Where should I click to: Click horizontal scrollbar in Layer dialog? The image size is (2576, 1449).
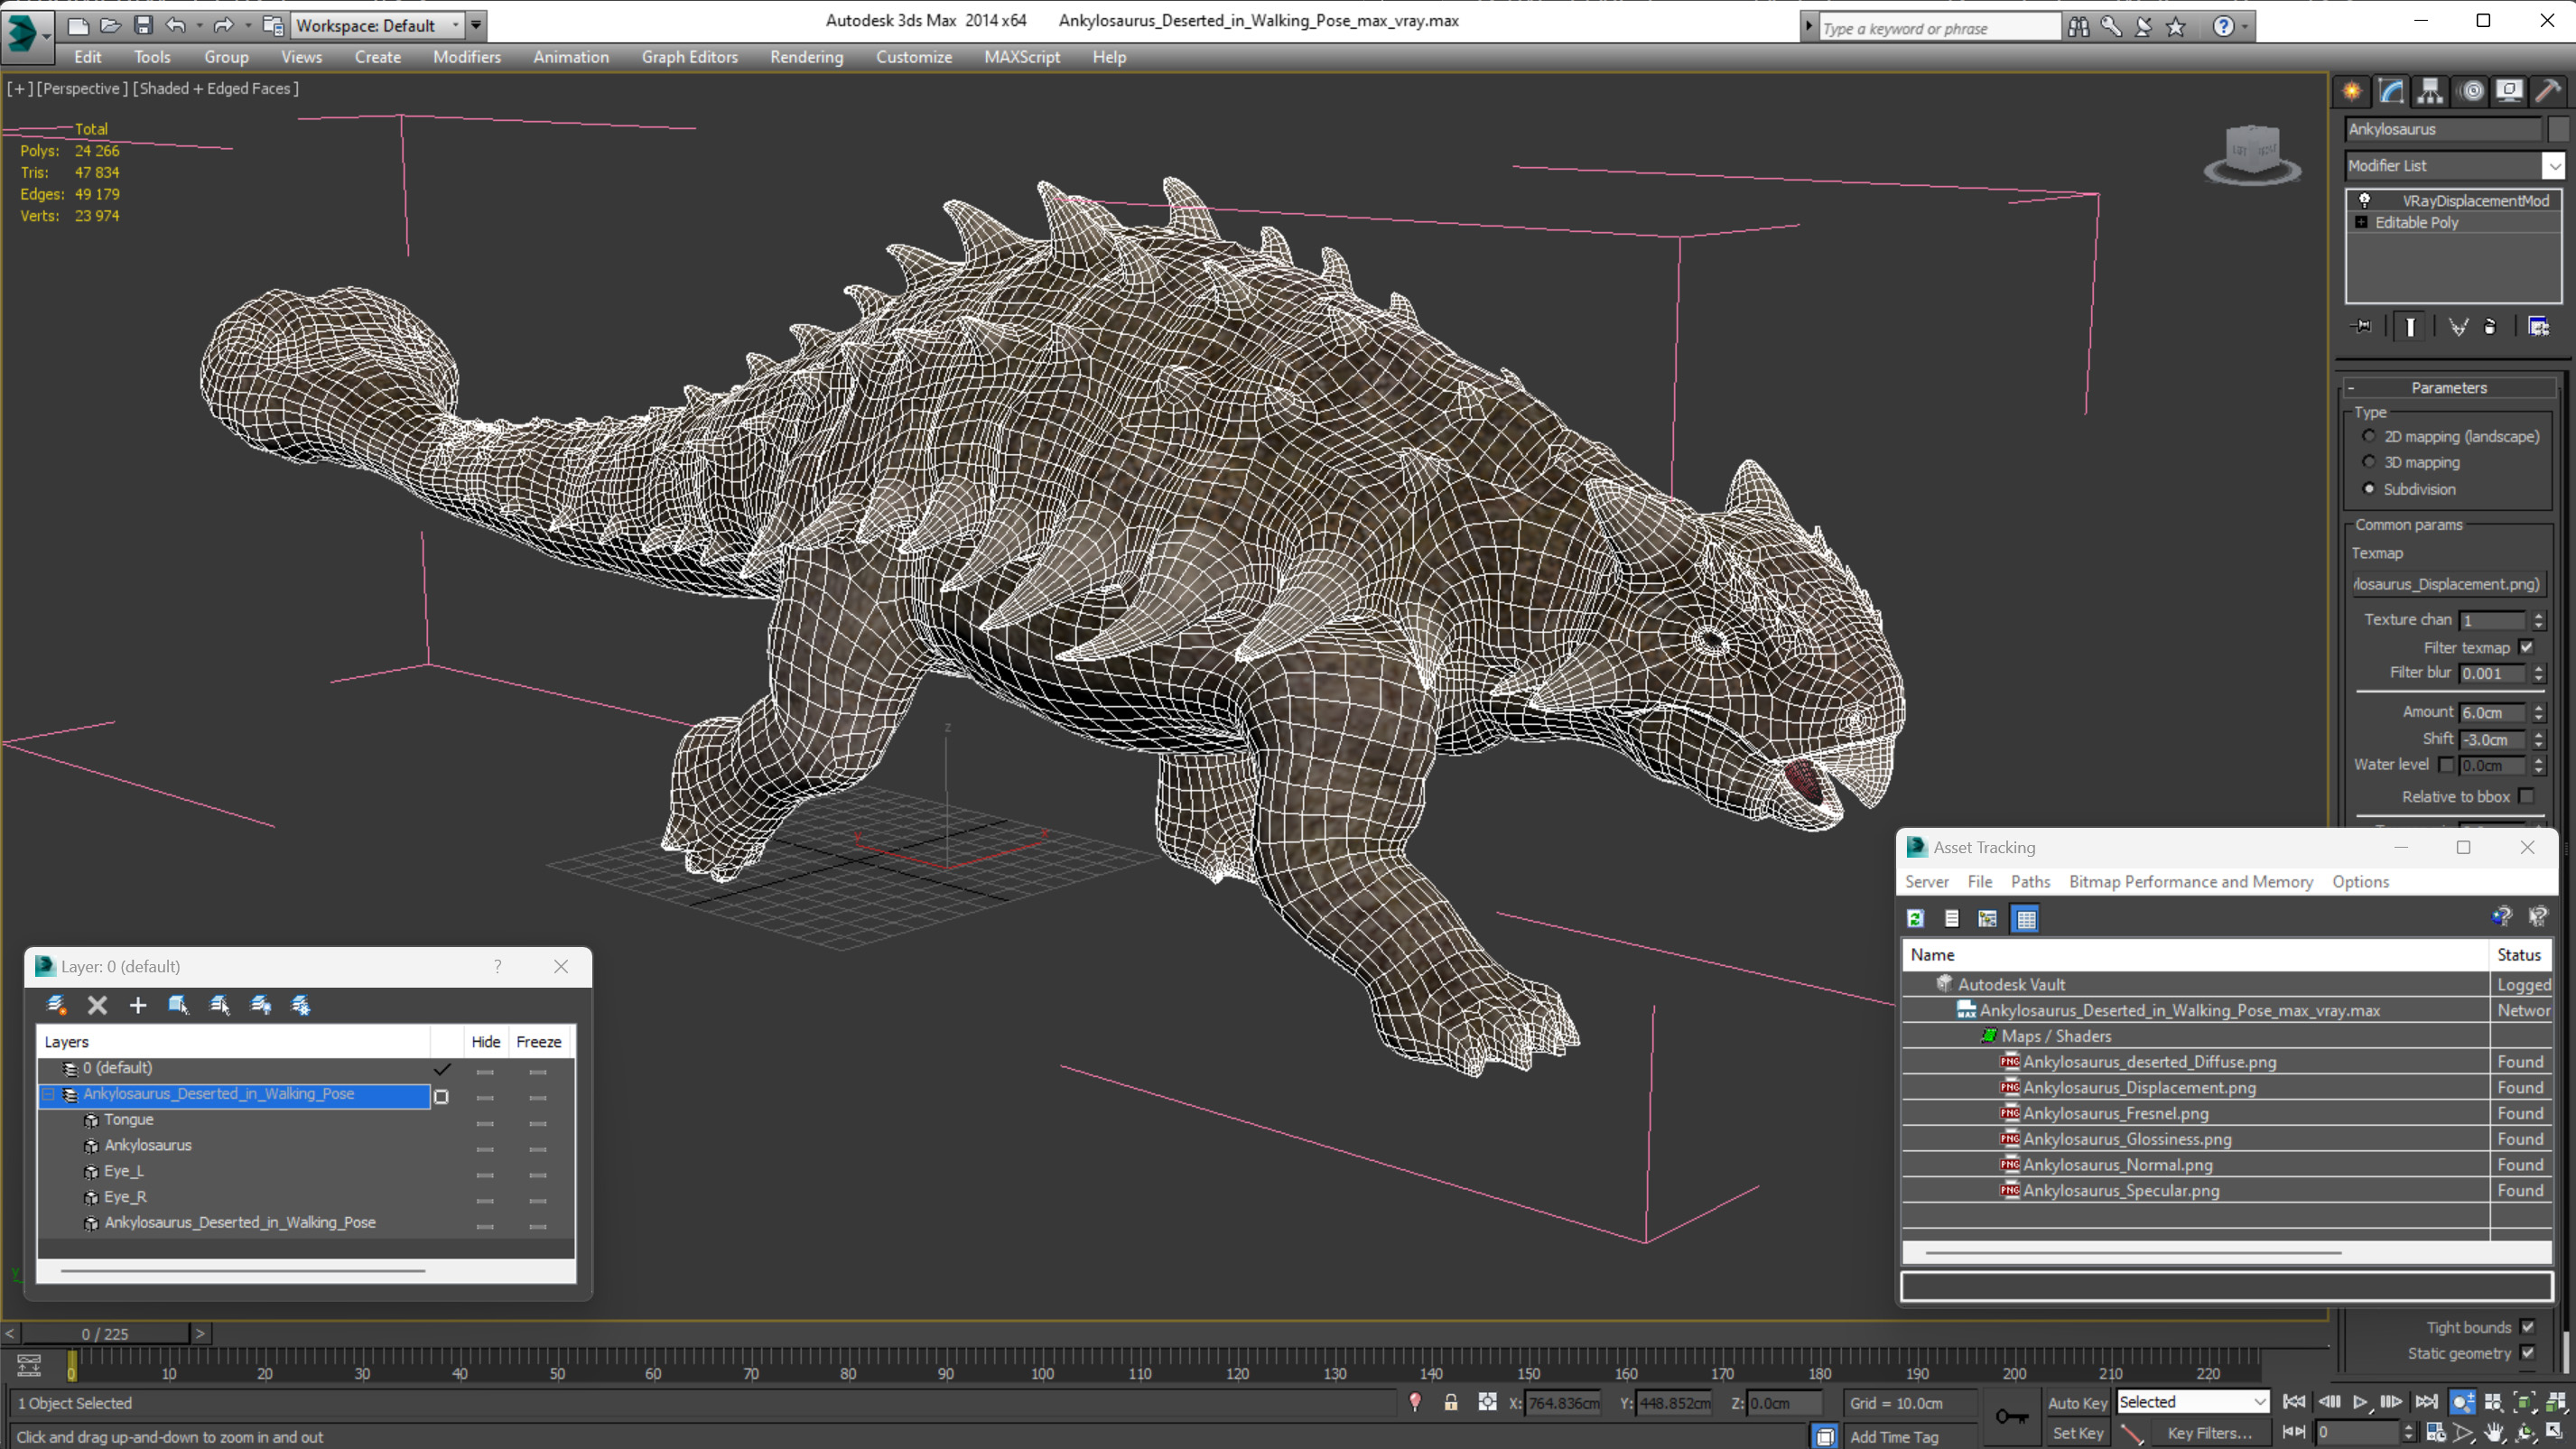[243, 1271]
